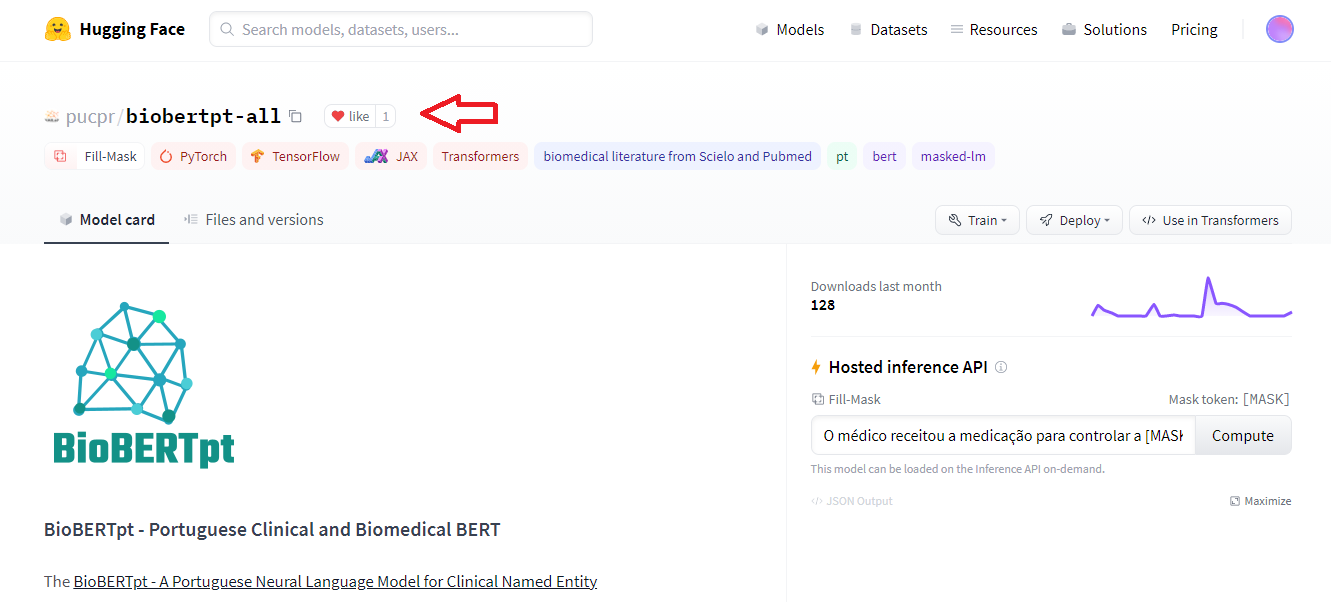
Task: Focus the search models, datasets, users field
Action: [400, 29]
